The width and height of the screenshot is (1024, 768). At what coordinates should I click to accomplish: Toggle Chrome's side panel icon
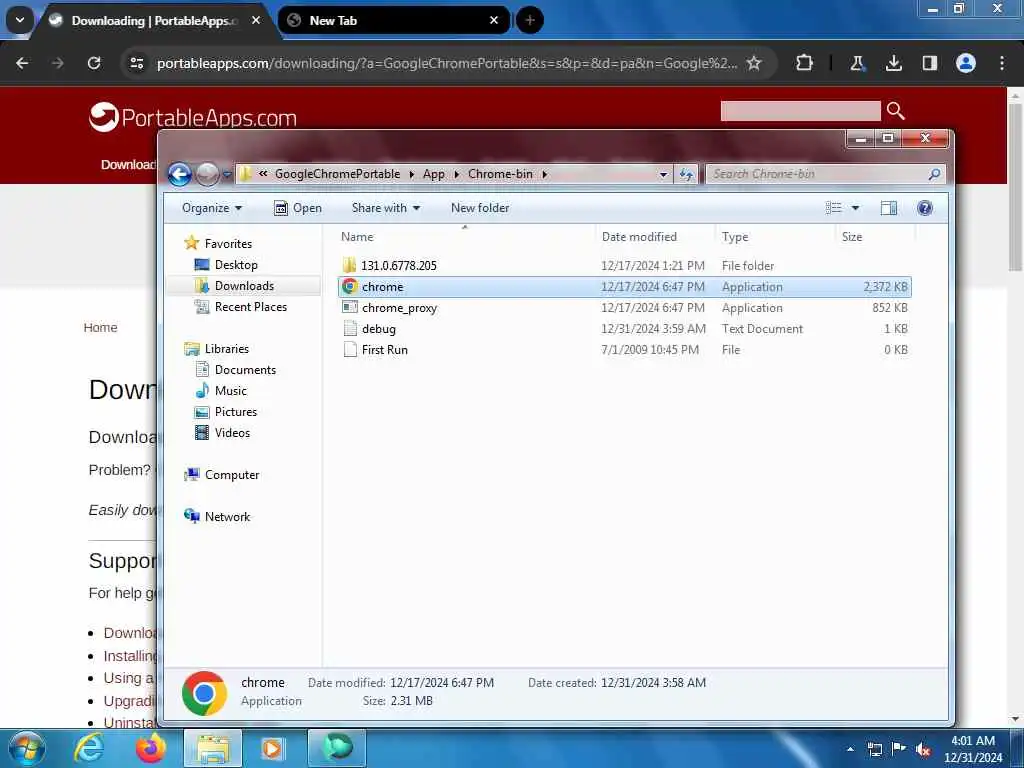929,63
